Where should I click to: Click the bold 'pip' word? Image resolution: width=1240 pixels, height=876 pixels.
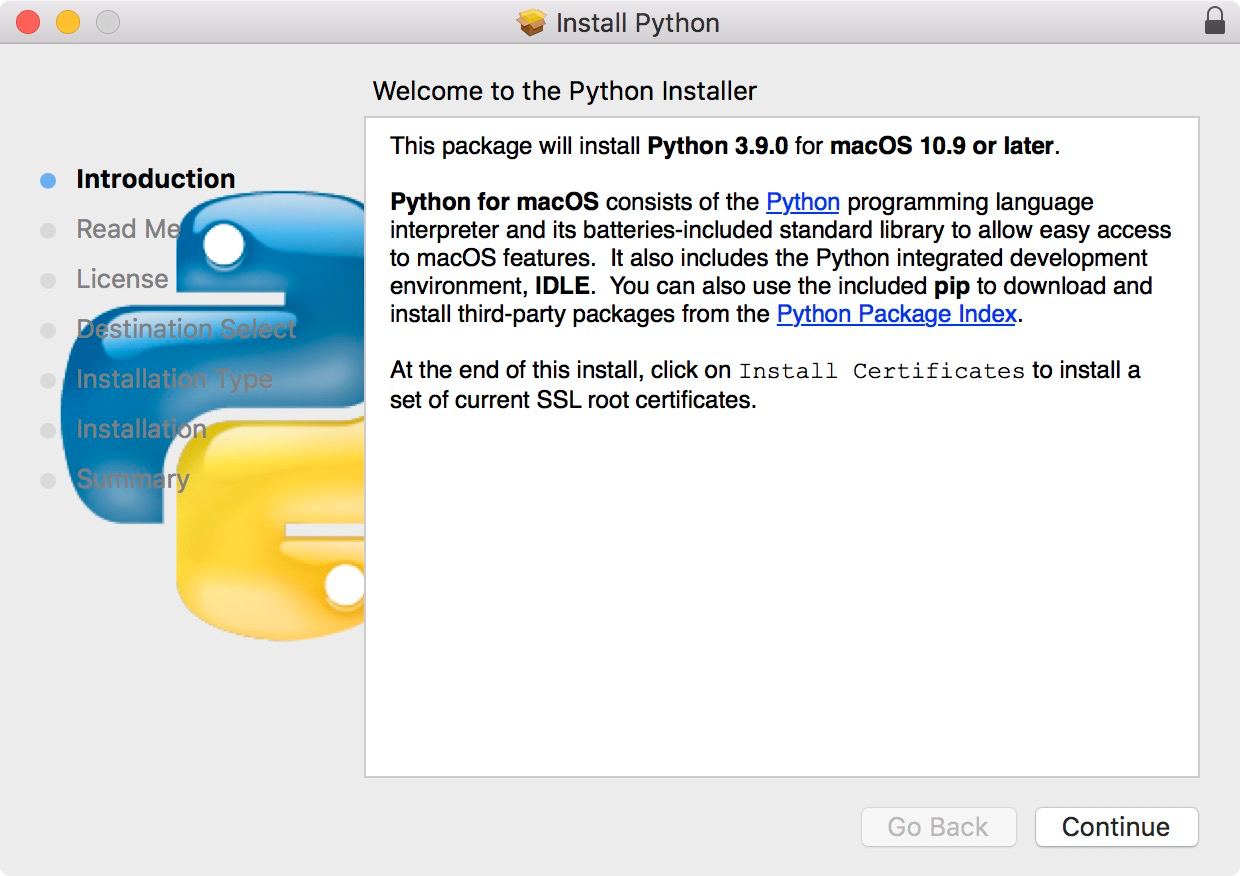pos(952,286)
